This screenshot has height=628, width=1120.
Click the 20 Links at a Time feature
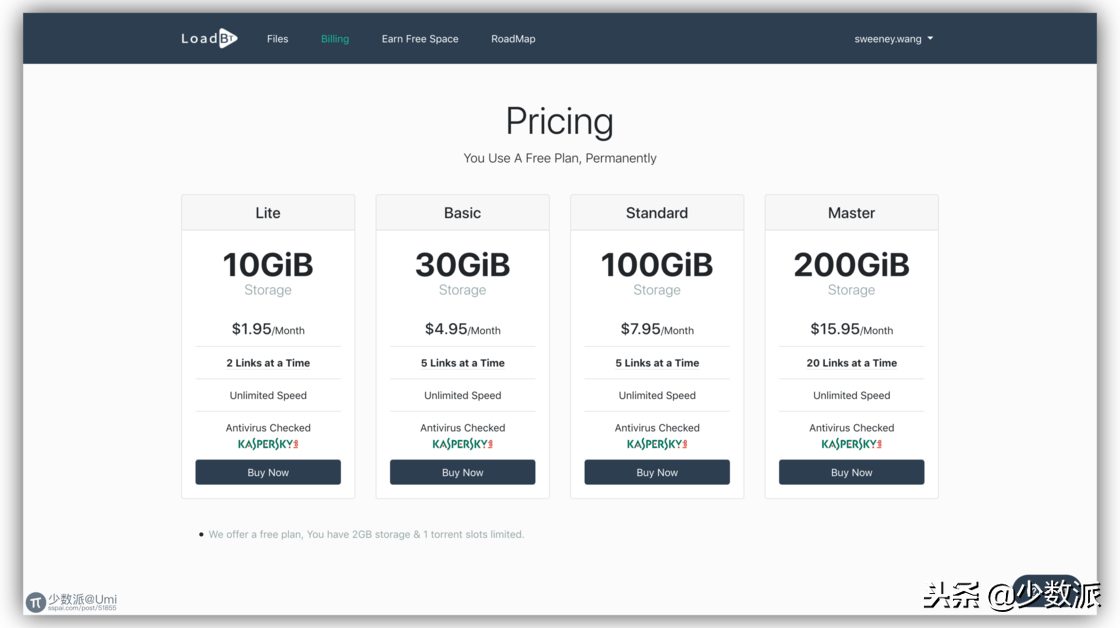point(851,363)
